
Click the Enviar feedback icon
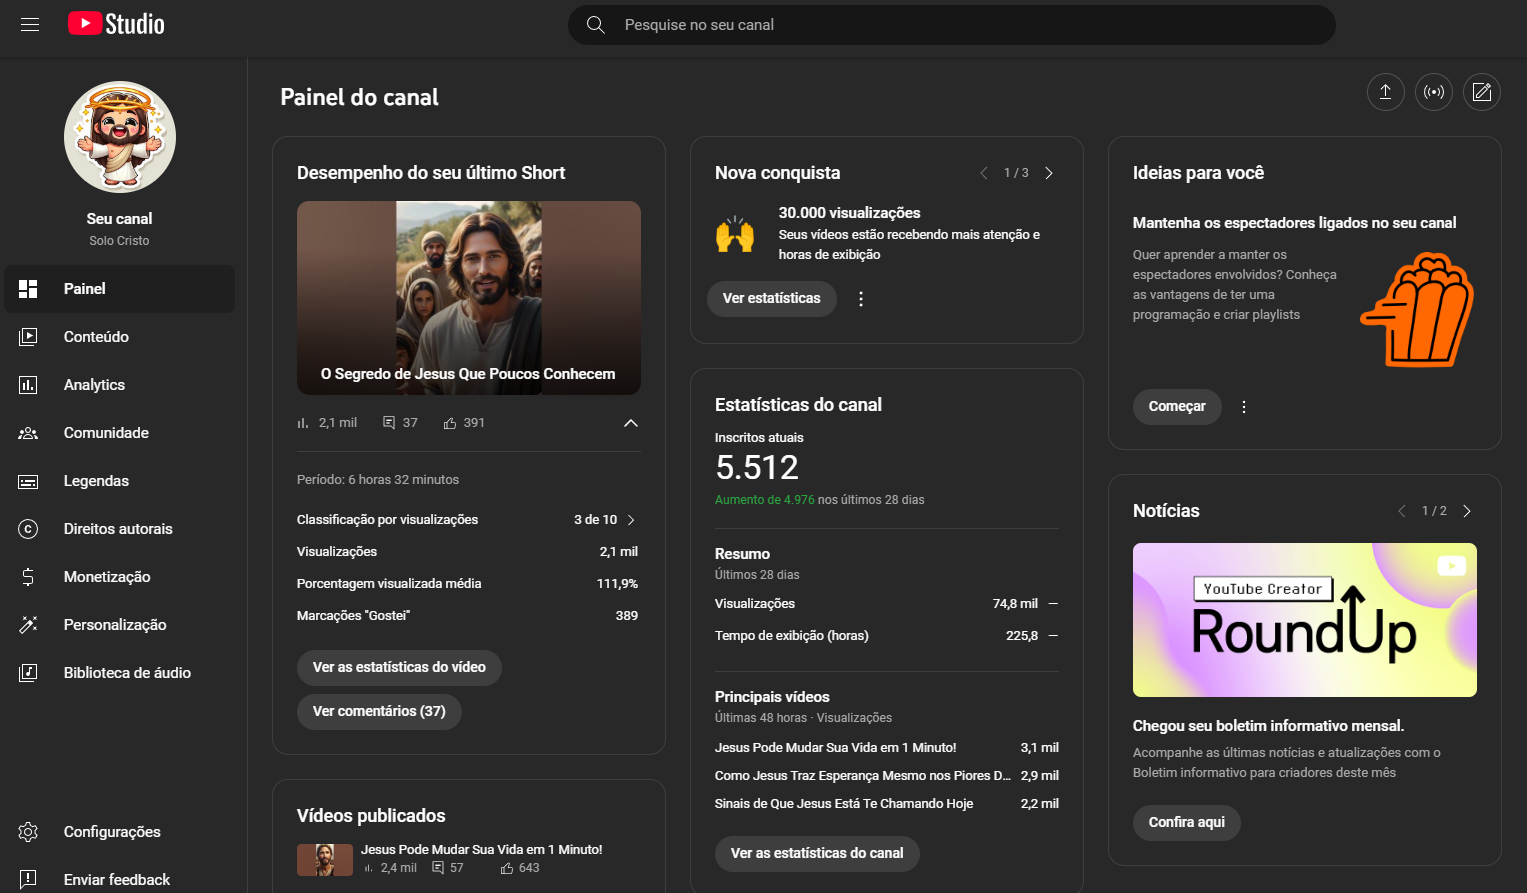coord(28,879)
